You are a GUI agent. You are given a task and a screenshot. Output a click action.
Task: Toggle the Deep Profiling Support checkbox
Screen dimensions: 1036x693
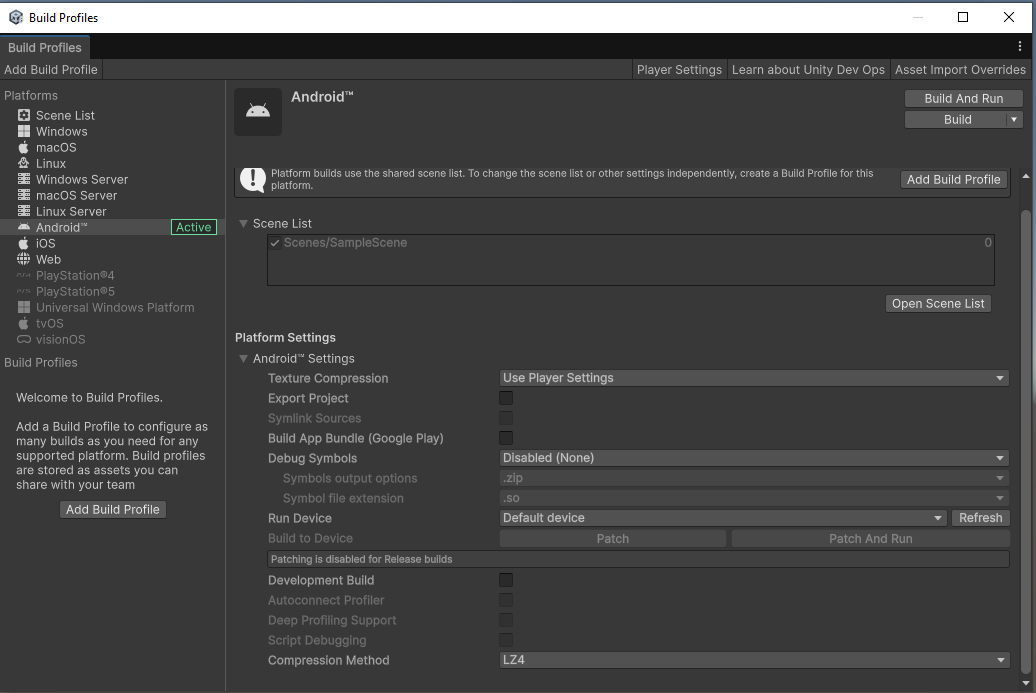click(x=506, y=620)
